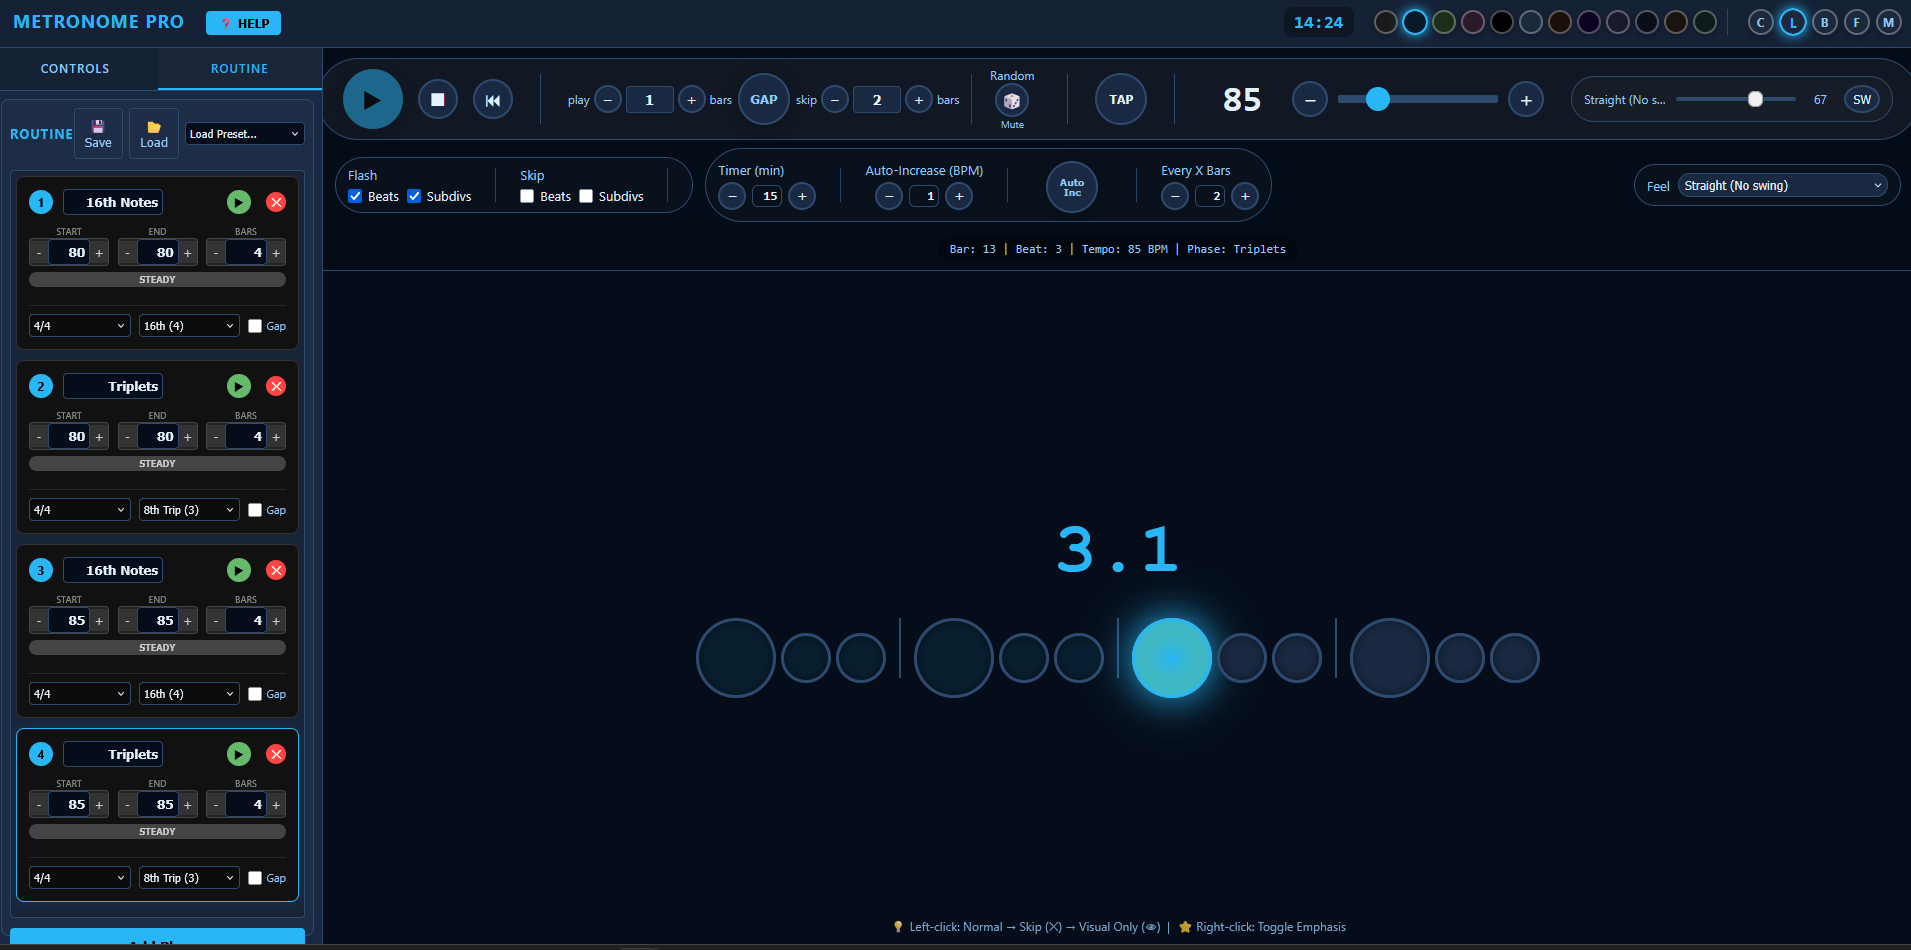Select the C layout button
The width and height of the screenshot is (1911, 950).
point(1761,23)
